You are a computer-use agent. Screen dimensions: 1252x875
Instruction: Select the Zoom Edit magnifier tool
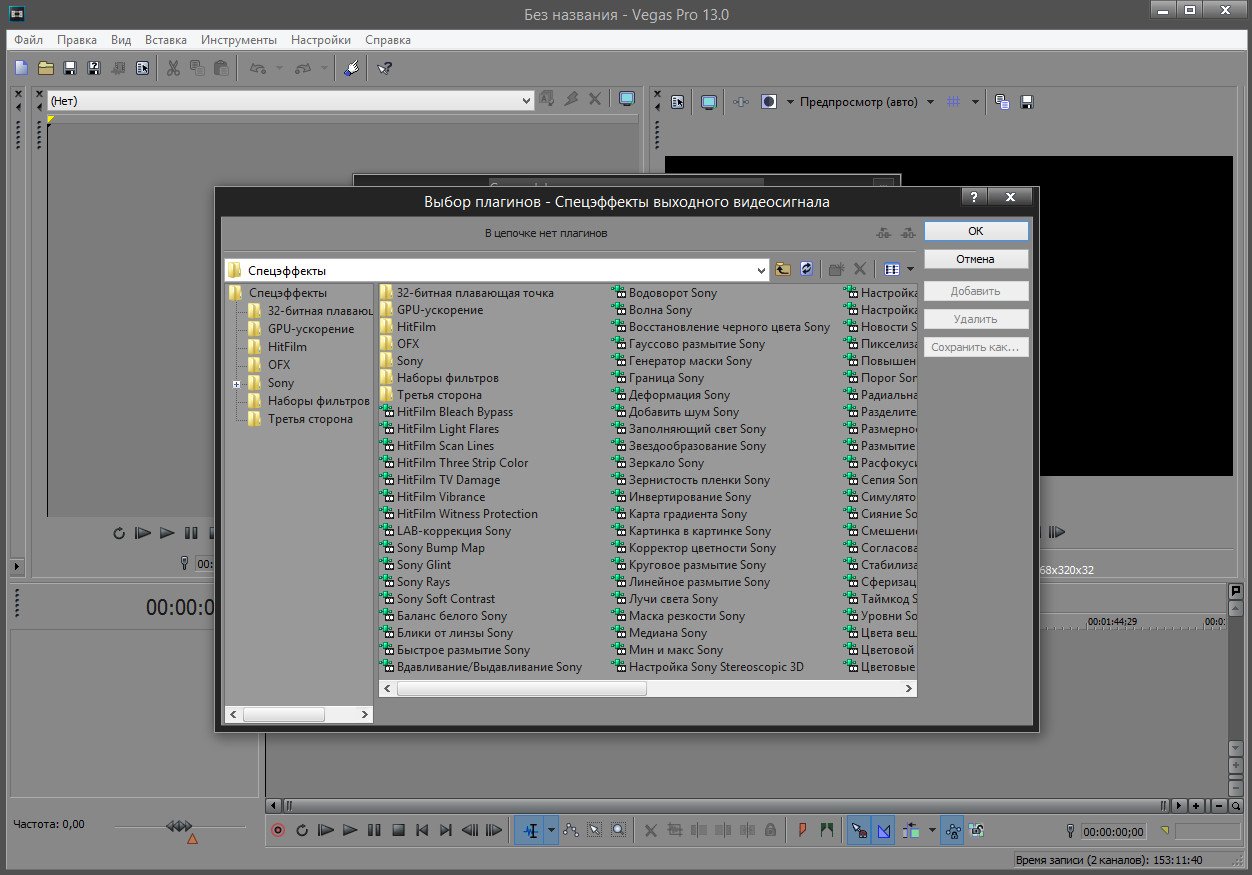coord(619,830)
